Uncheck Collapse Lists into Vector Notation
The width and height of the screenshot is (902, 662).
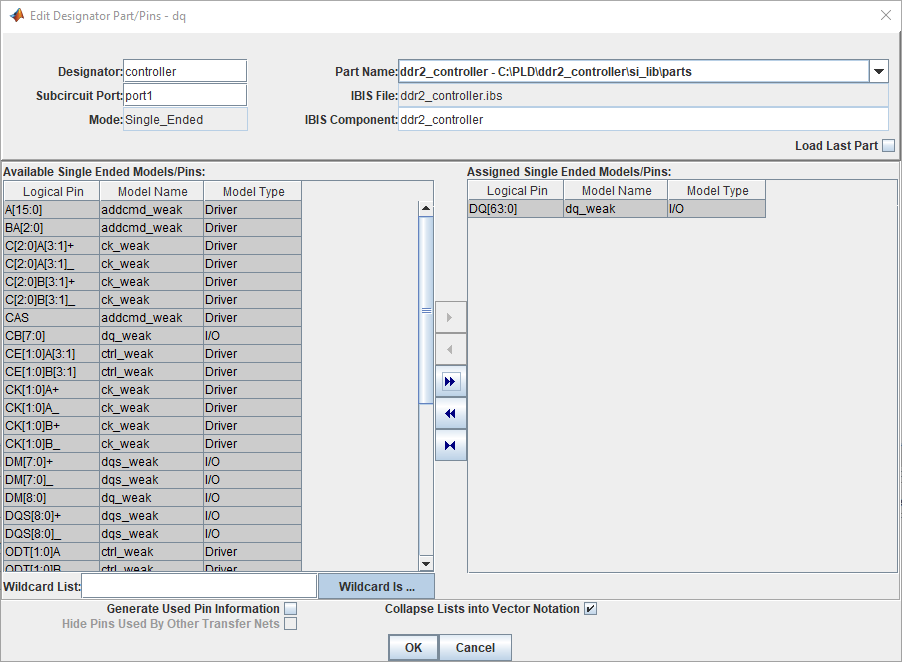(590, 608)
